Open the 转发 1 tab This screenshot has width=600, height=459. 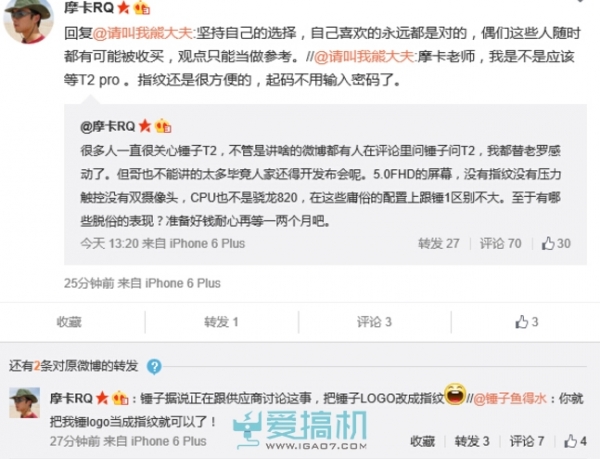pos(221,322)
